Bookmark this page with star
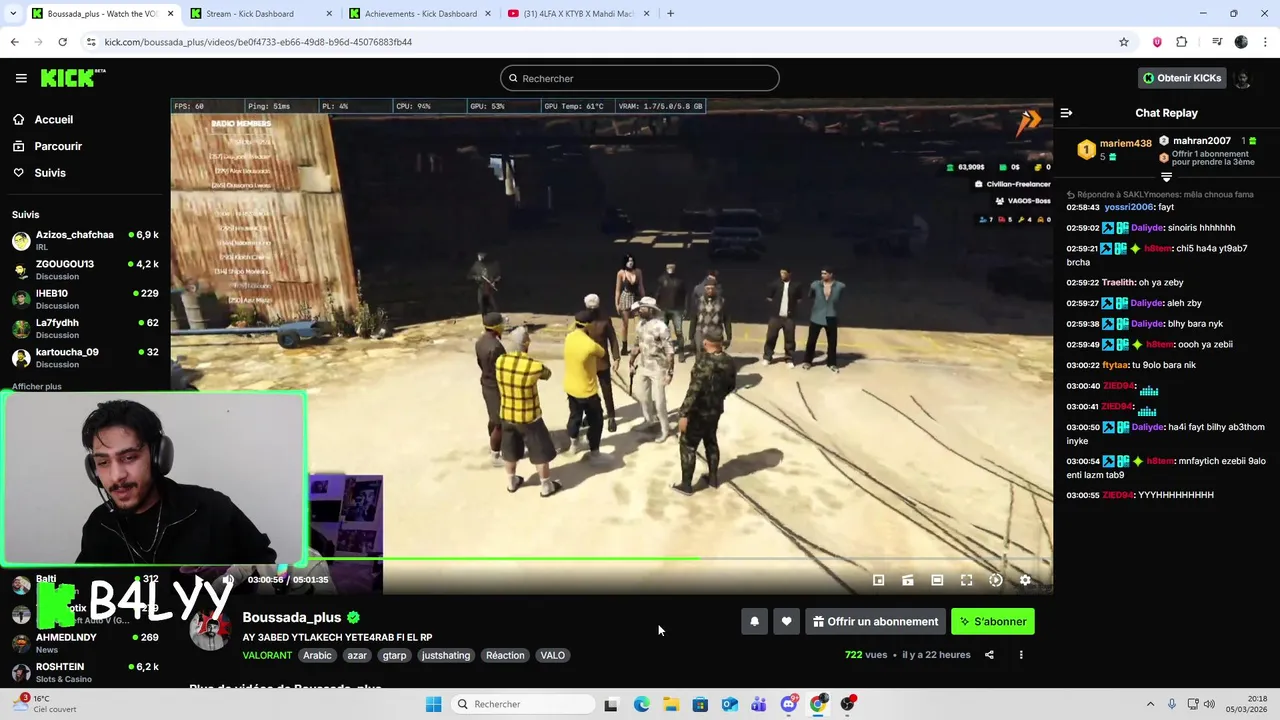1280x720 pixels. click(1124, 42)
